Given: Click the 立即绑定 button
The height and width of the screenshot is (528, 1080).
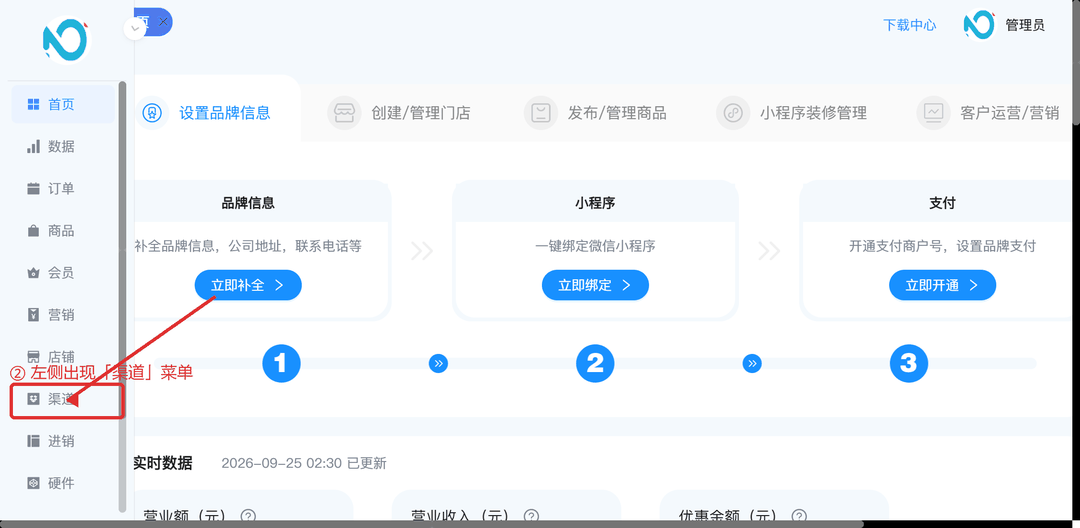Looking at the screenshot, I should 595,285.
